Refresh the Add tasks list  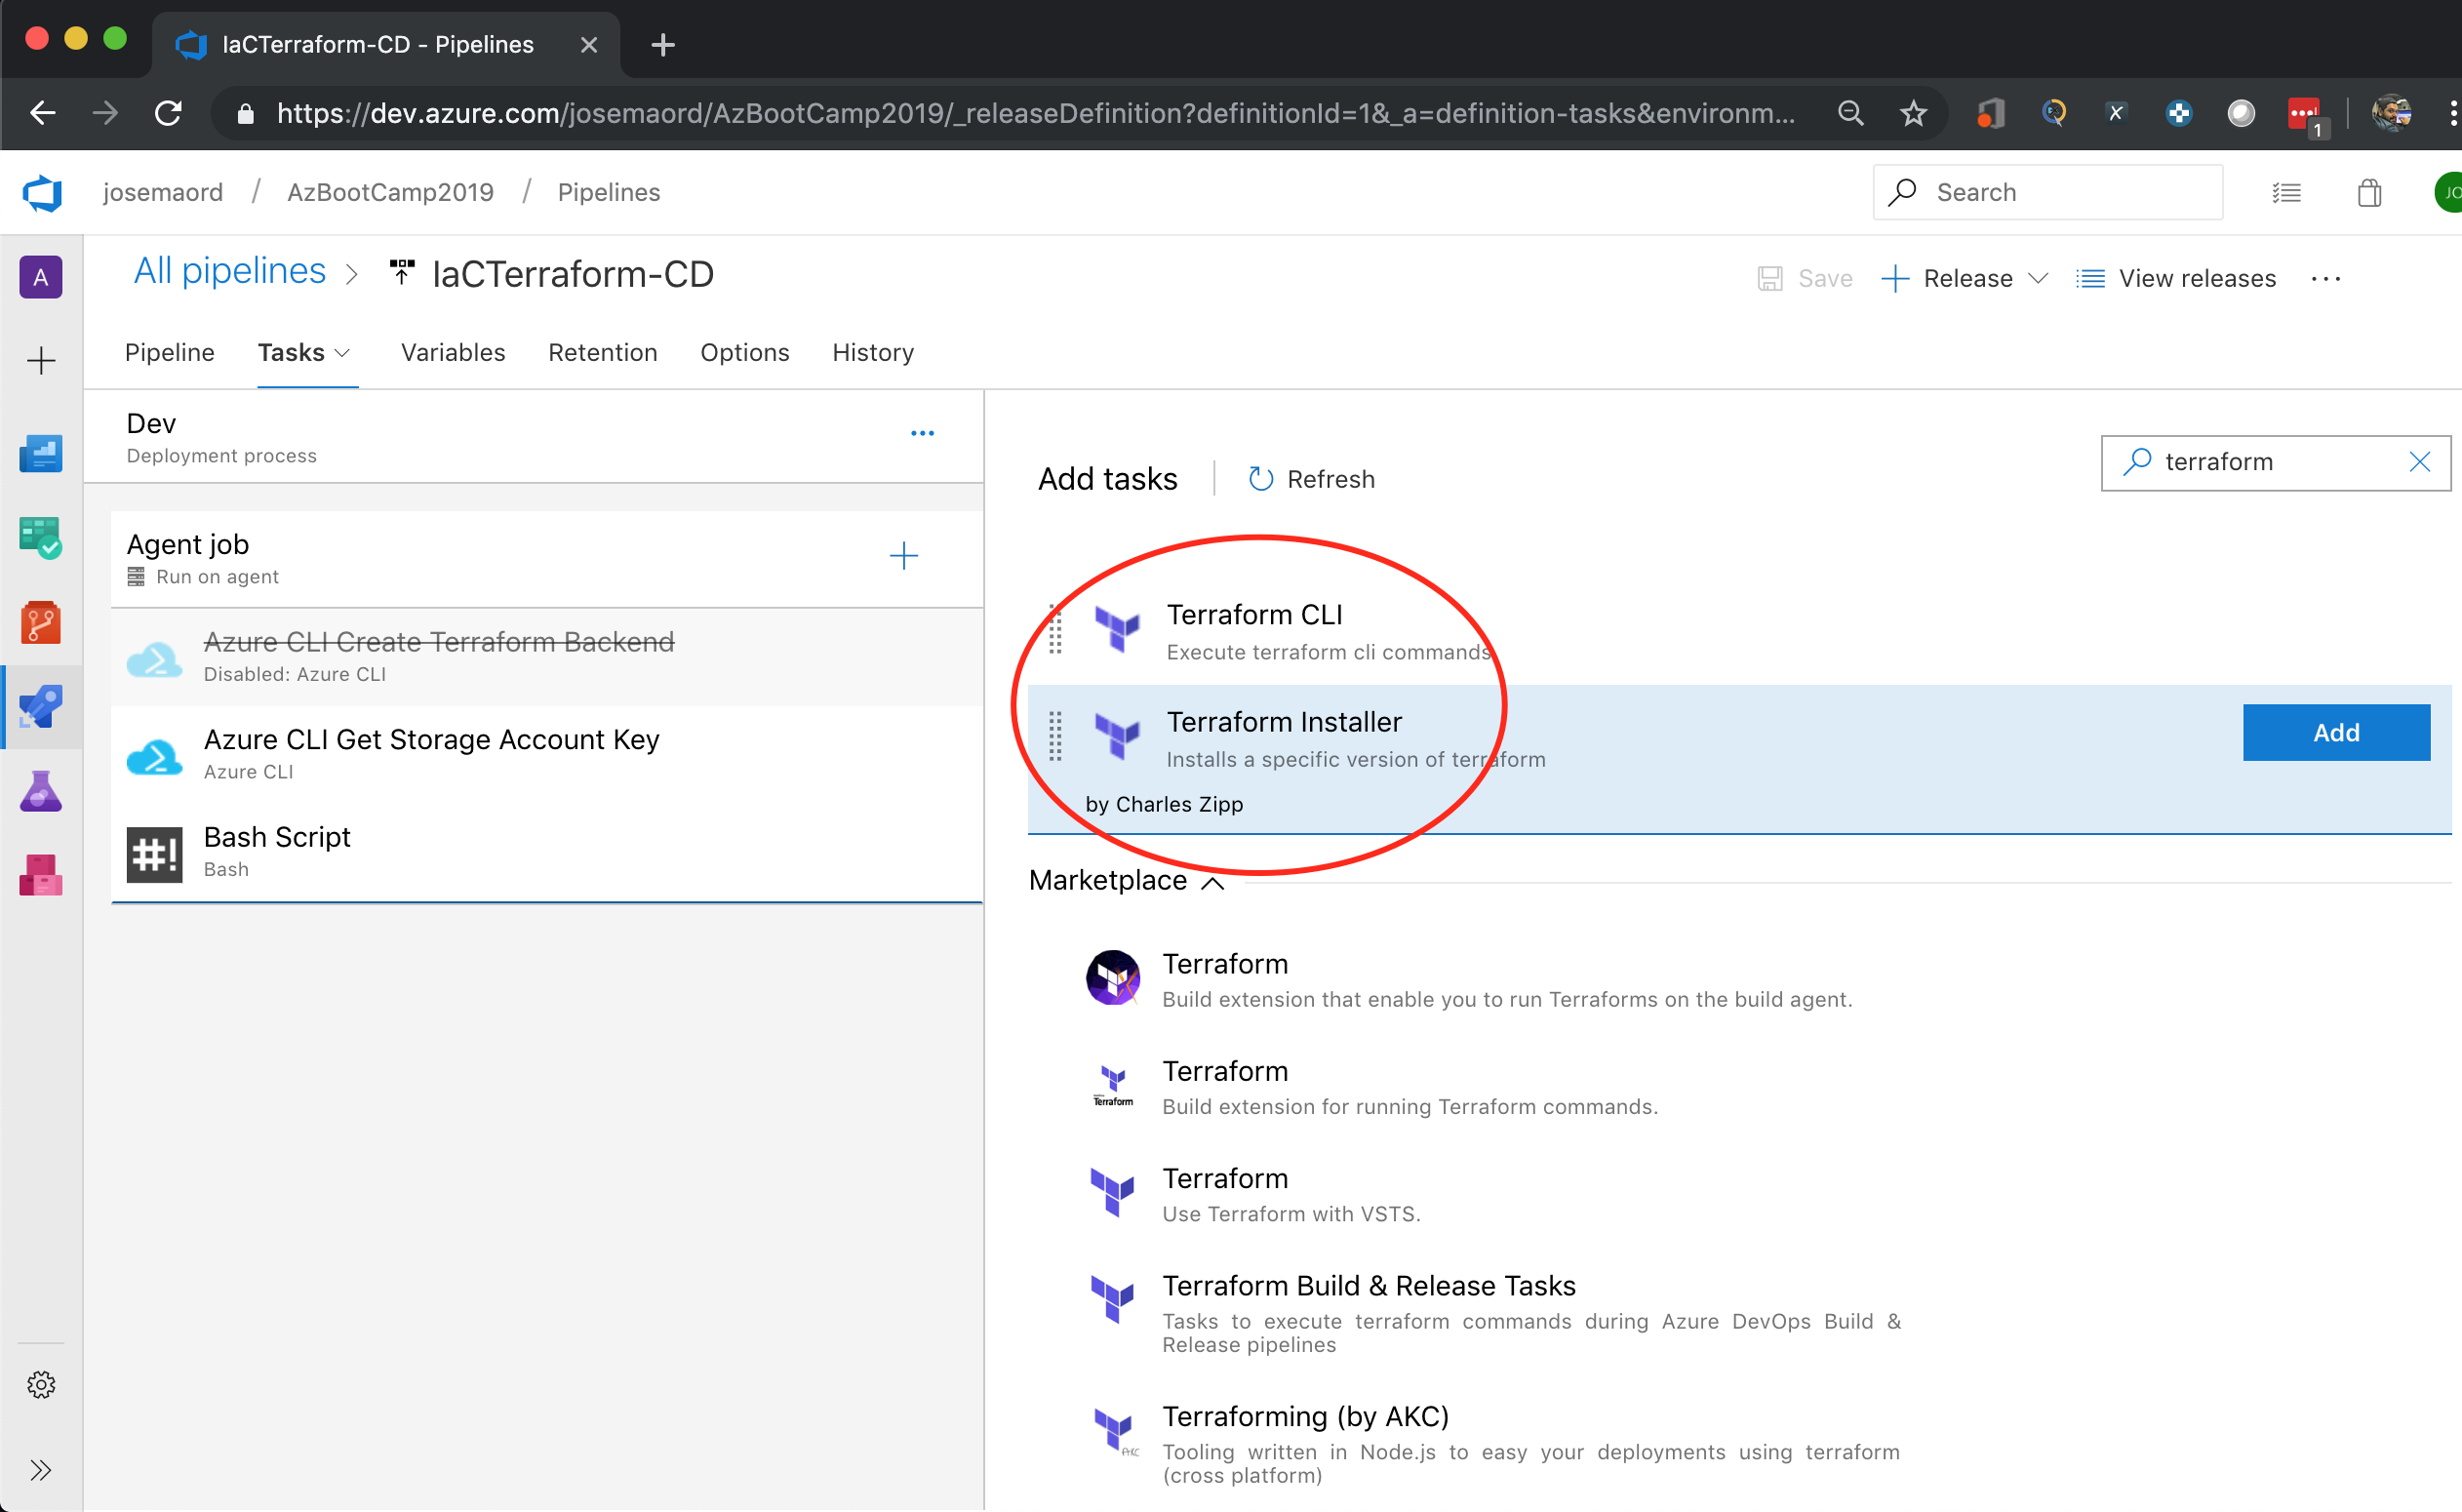click(1311, 479)
